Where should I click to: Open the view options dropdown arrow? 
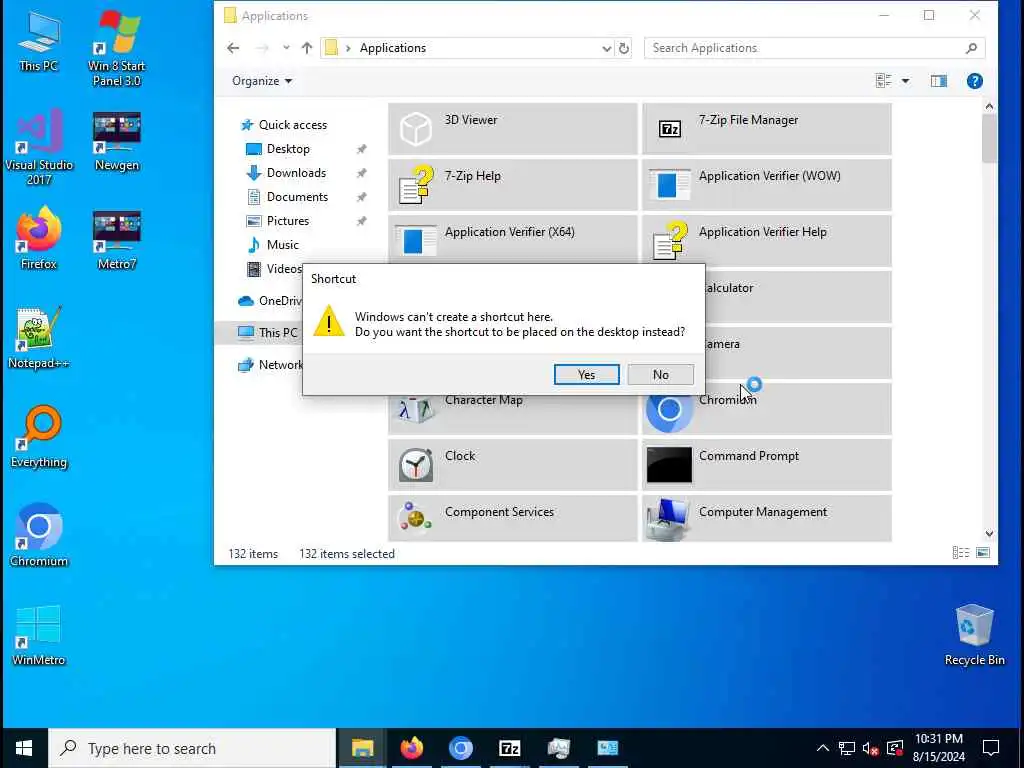pos(905,81)
